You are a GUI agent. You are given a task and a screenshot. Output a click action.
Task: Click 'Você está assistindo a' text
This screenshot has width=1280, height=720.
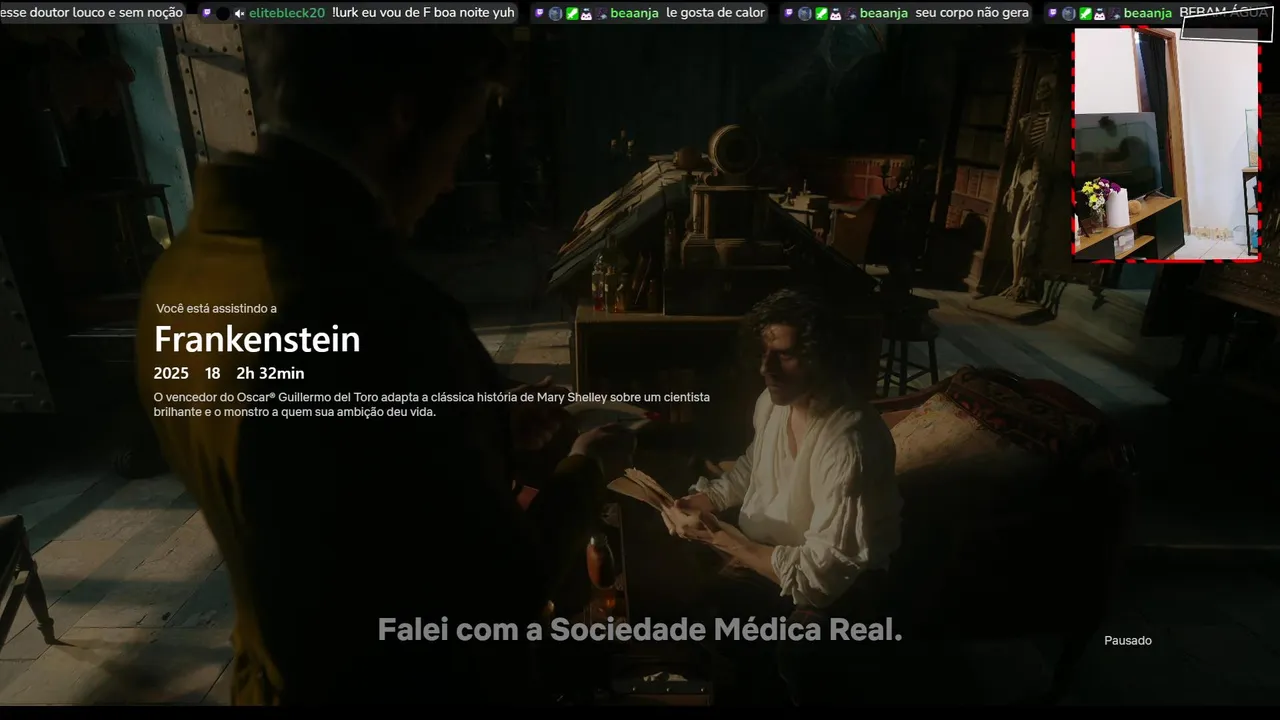pyautogui.click(x=216, y=308)
